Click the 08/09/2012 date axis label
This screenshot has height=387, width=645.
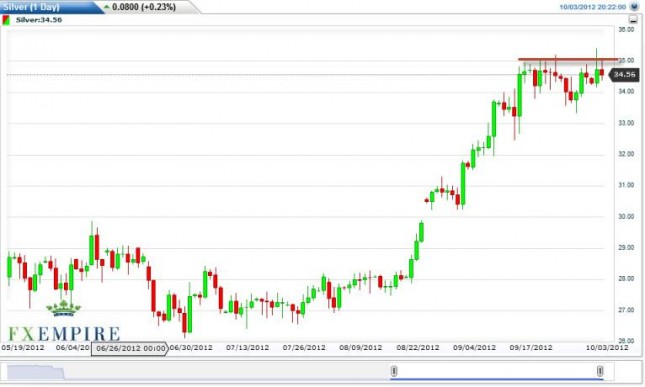(x=361, y=348)
